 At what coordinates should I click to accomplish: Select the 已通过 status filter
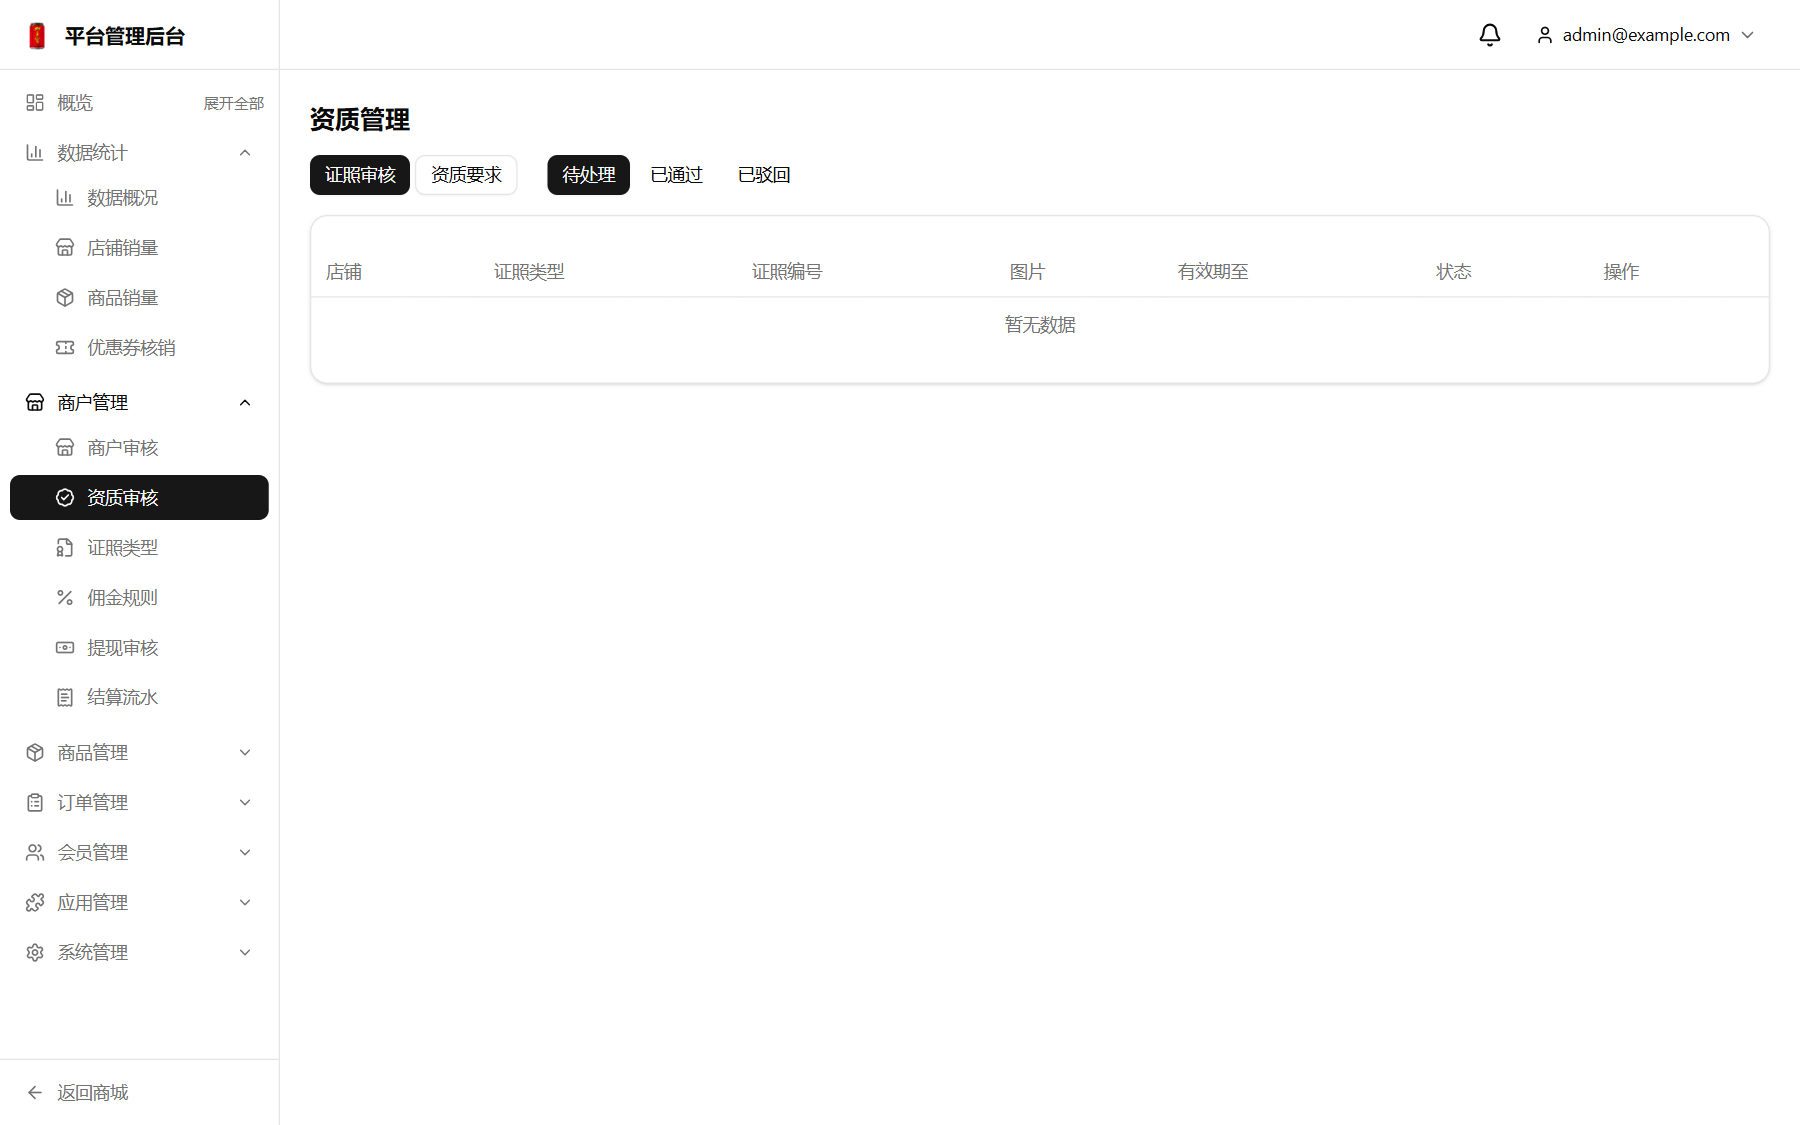pyautogui.click(x=677, y=175)
